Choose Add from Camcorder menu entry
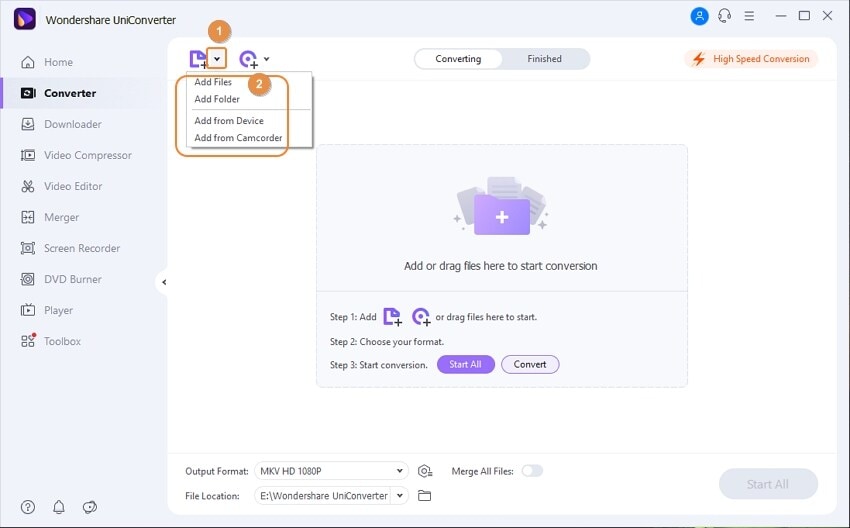Viewport: 850px width, 528px height. pos(238,138)
